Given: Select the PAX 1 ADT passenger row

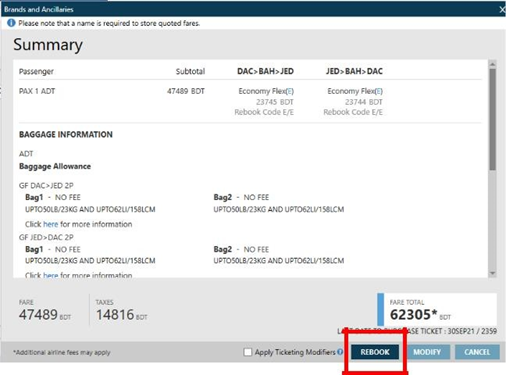Looking at the screenshot, I should click(250, 101).
